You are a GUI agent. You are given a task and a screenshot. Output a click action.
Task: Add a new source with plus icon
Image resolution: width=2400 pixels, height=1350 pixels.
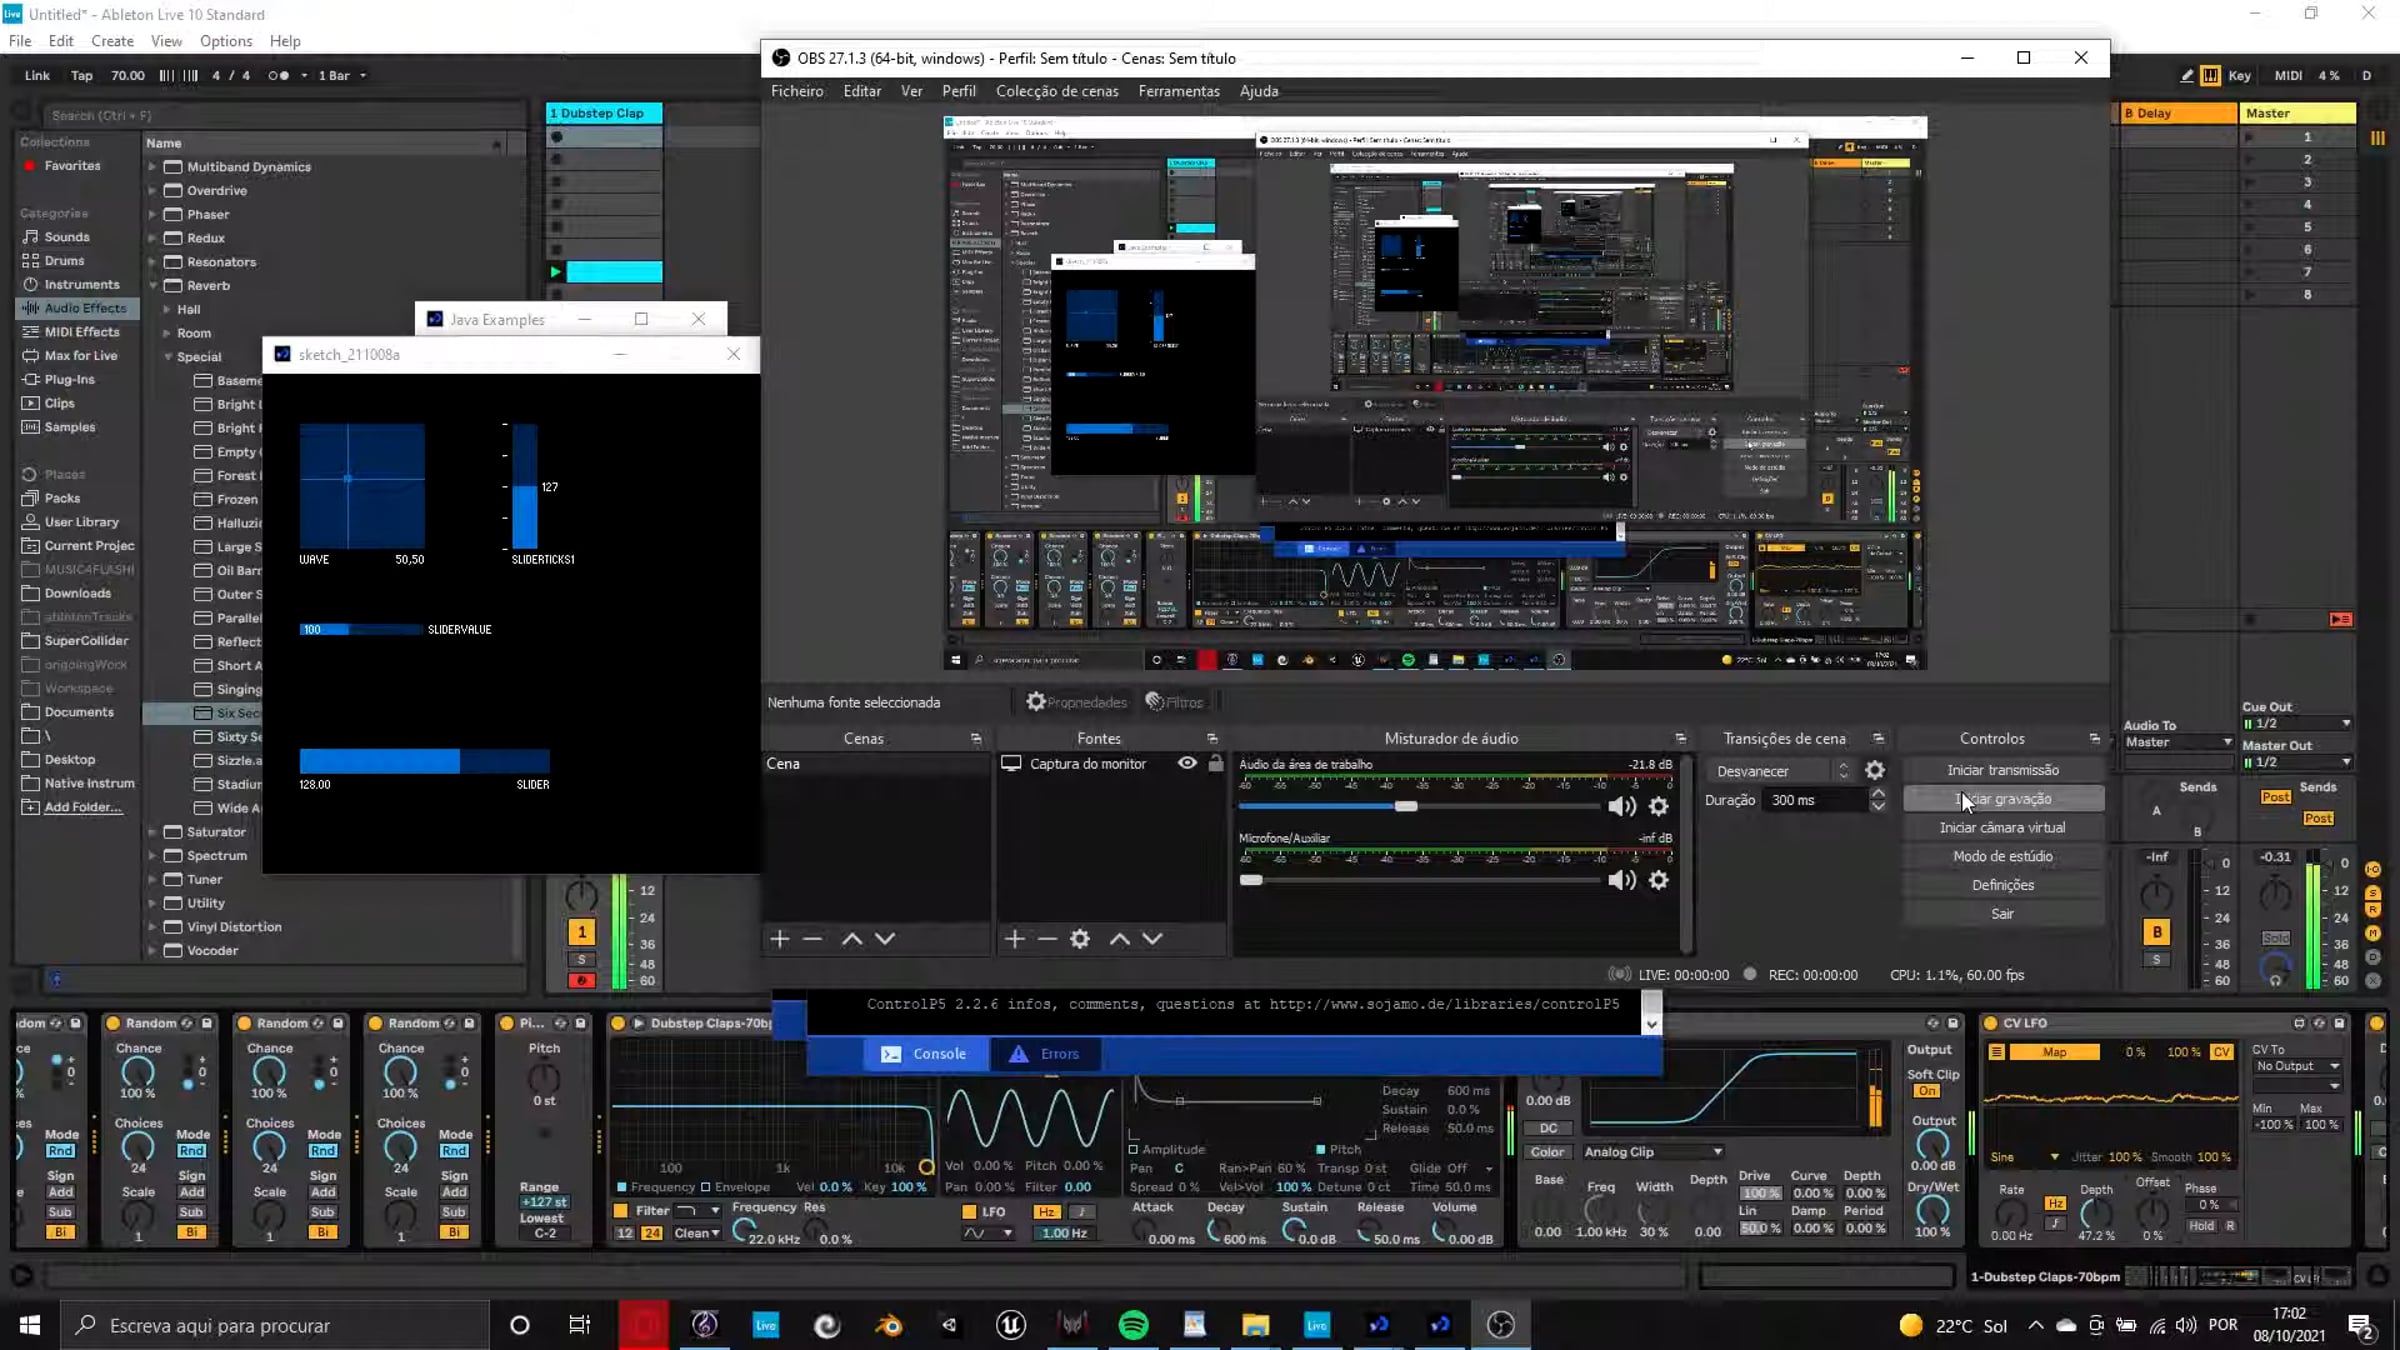[1014, 938]
